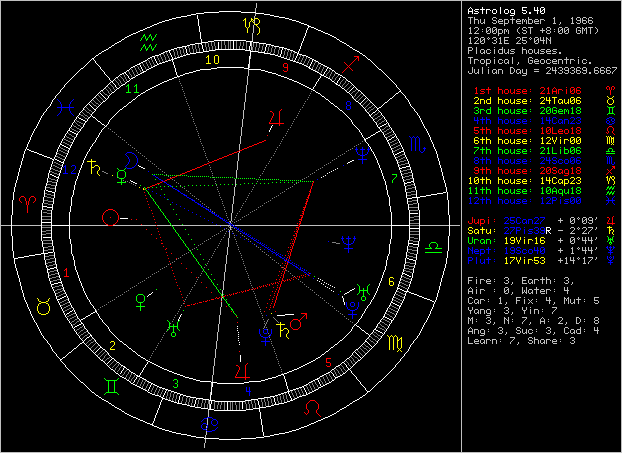Select the Leo glyph on the wheel's outer ring
Viewport: 622px width, 453px height.
click(313, 408)
